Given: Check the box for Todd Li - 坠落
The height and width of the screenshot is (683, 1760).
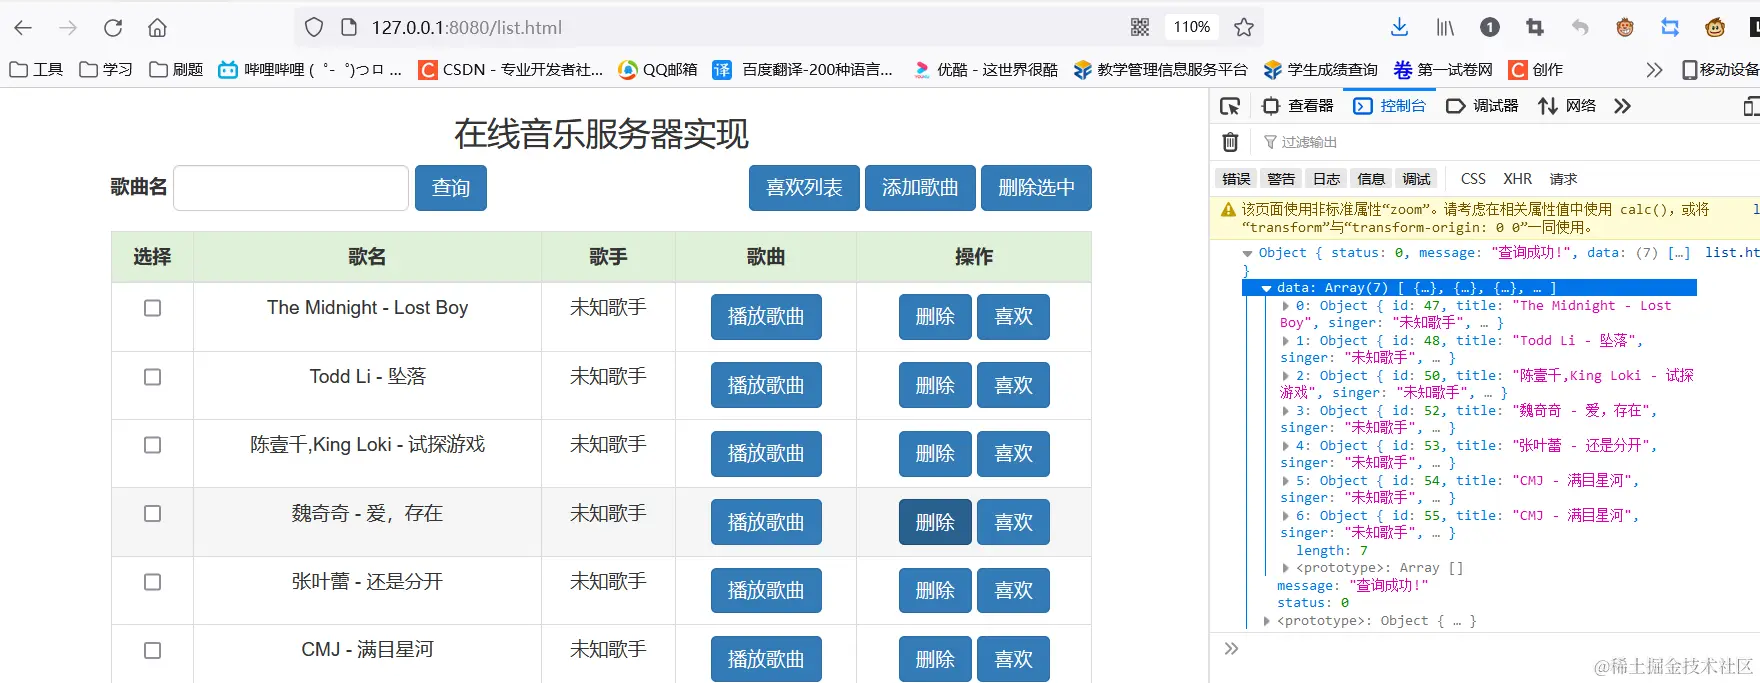Looking at the screenshot, I should [152, 377].
